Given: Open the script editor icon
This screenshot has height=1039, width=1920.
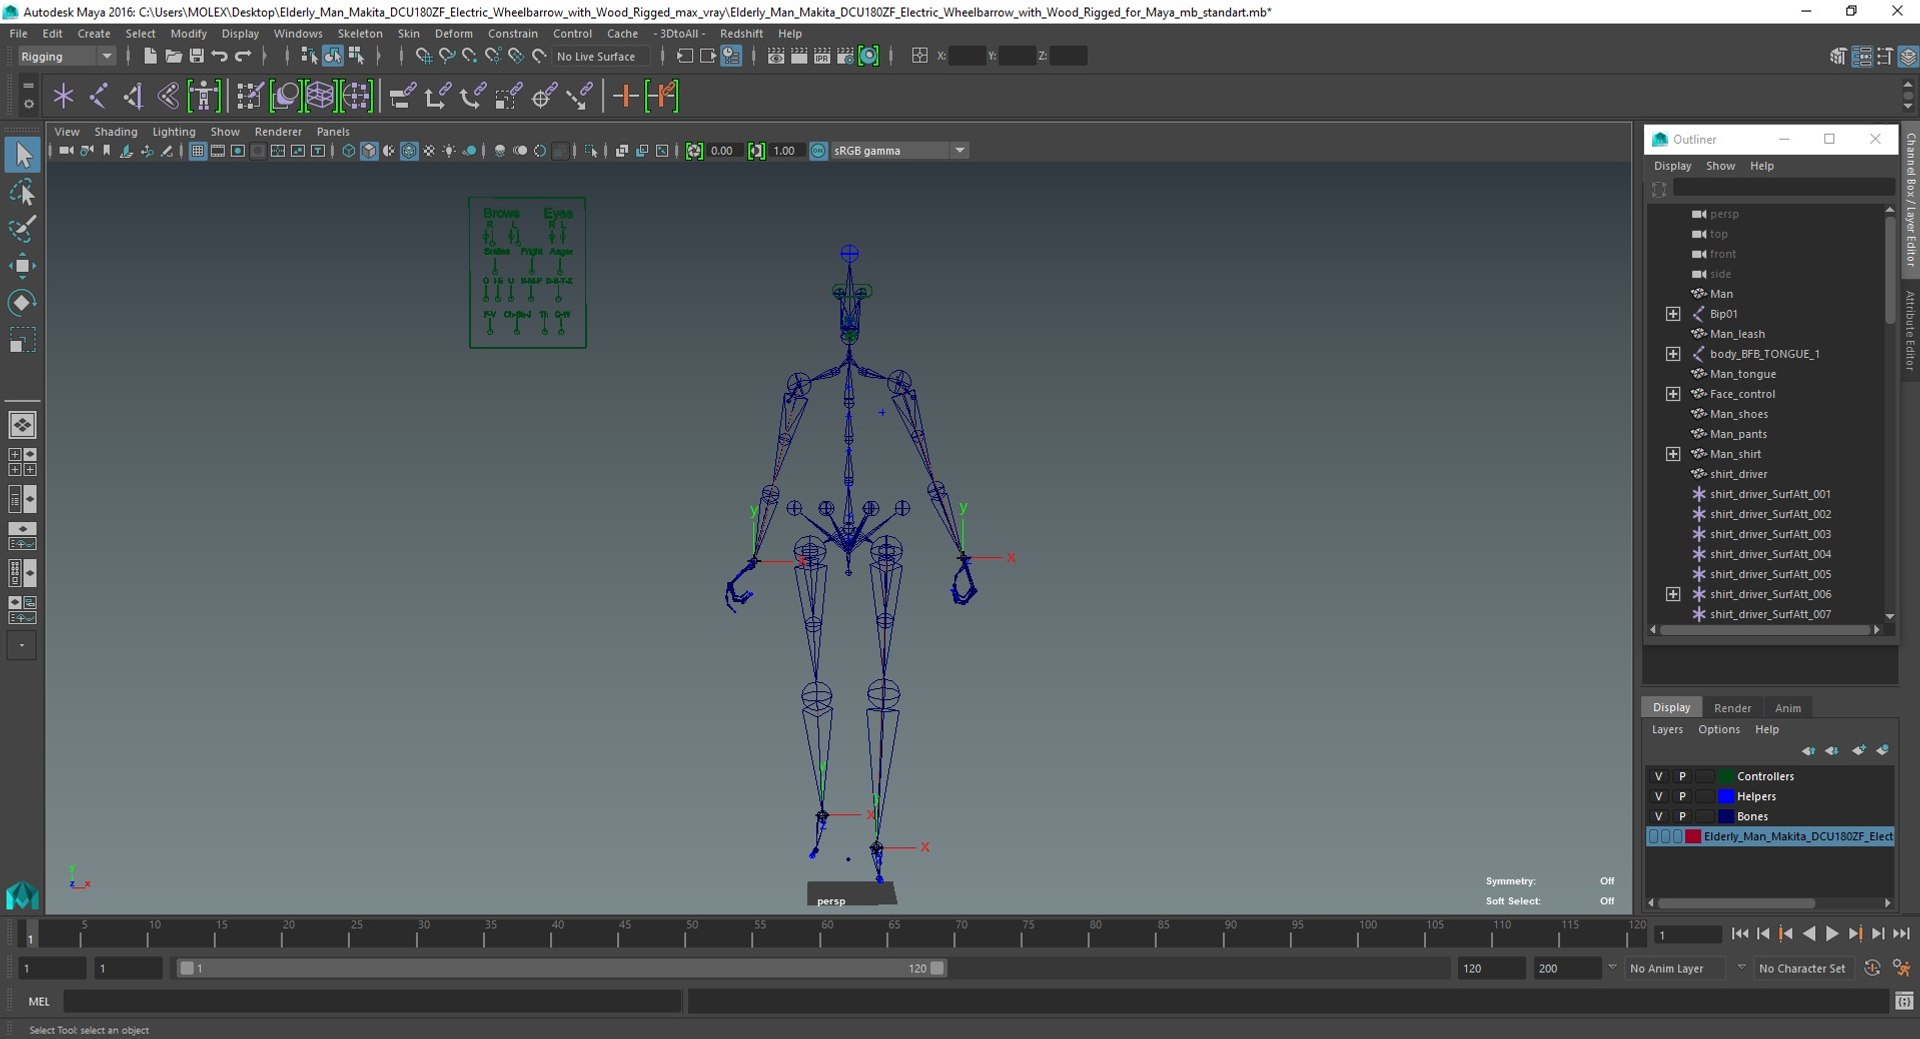Looking at the screenshot, I should pyautogui.click(x=1904, y=1001).
